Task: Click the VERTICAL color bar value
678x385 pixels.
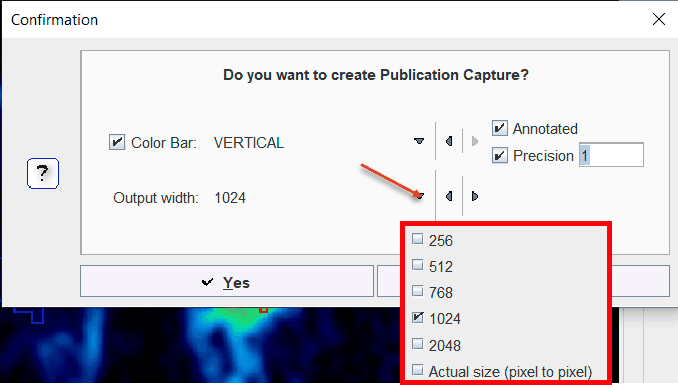Action: pyautogui.click(x=249, y=143)
